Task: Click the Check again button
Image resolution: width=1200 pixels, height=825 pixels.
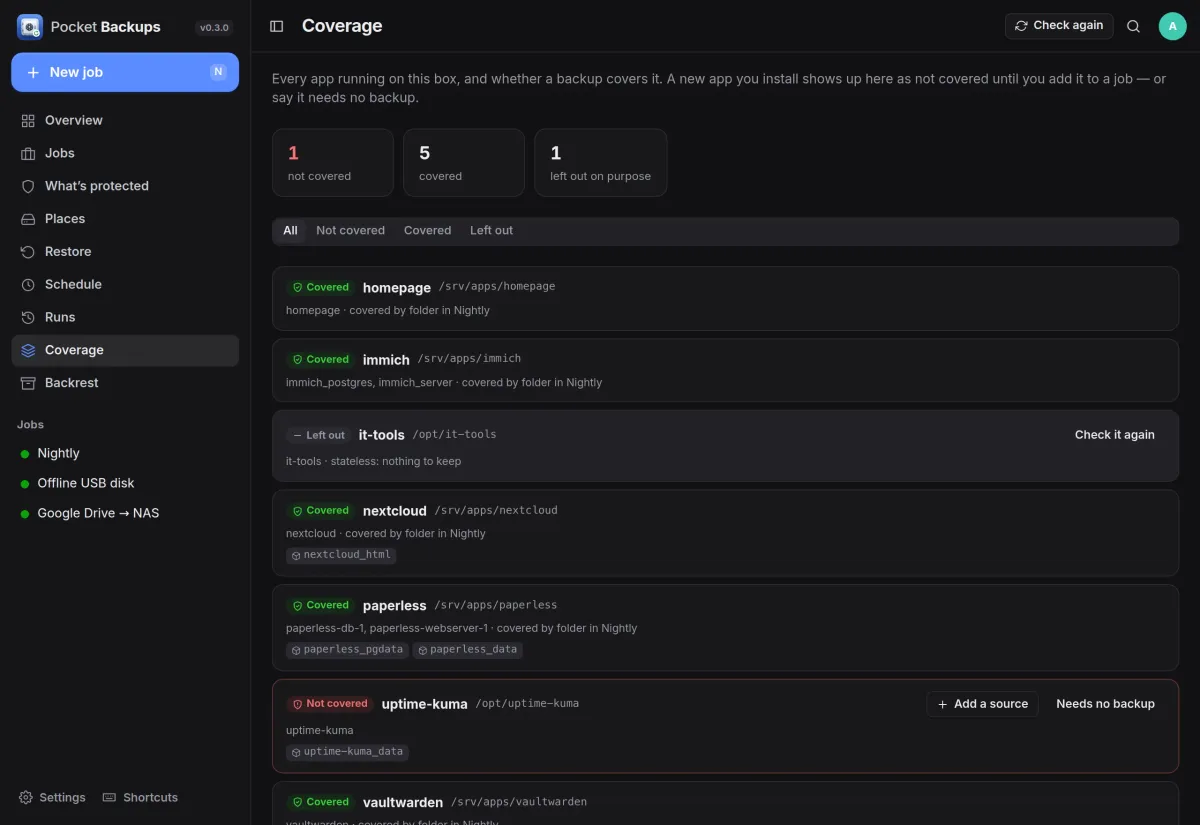Action: tap(1059, 26)
